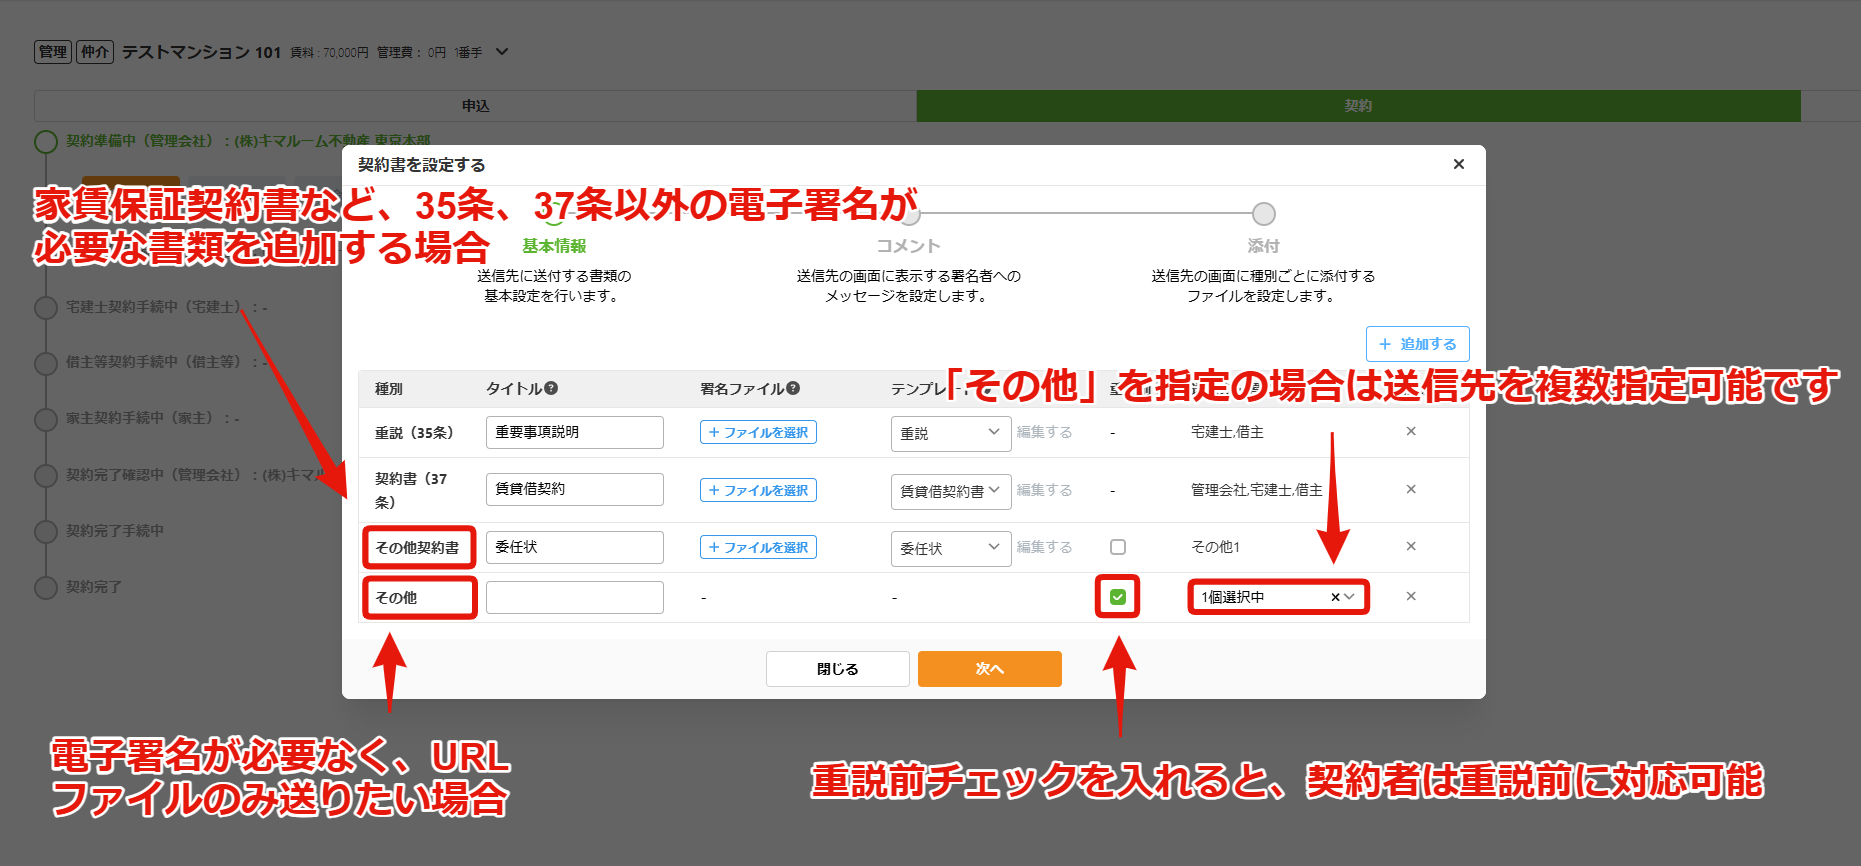Remove the 重説(35条) row with its X icon
The height and width of the screenshot is (866, 1861).
(1411, 431)
